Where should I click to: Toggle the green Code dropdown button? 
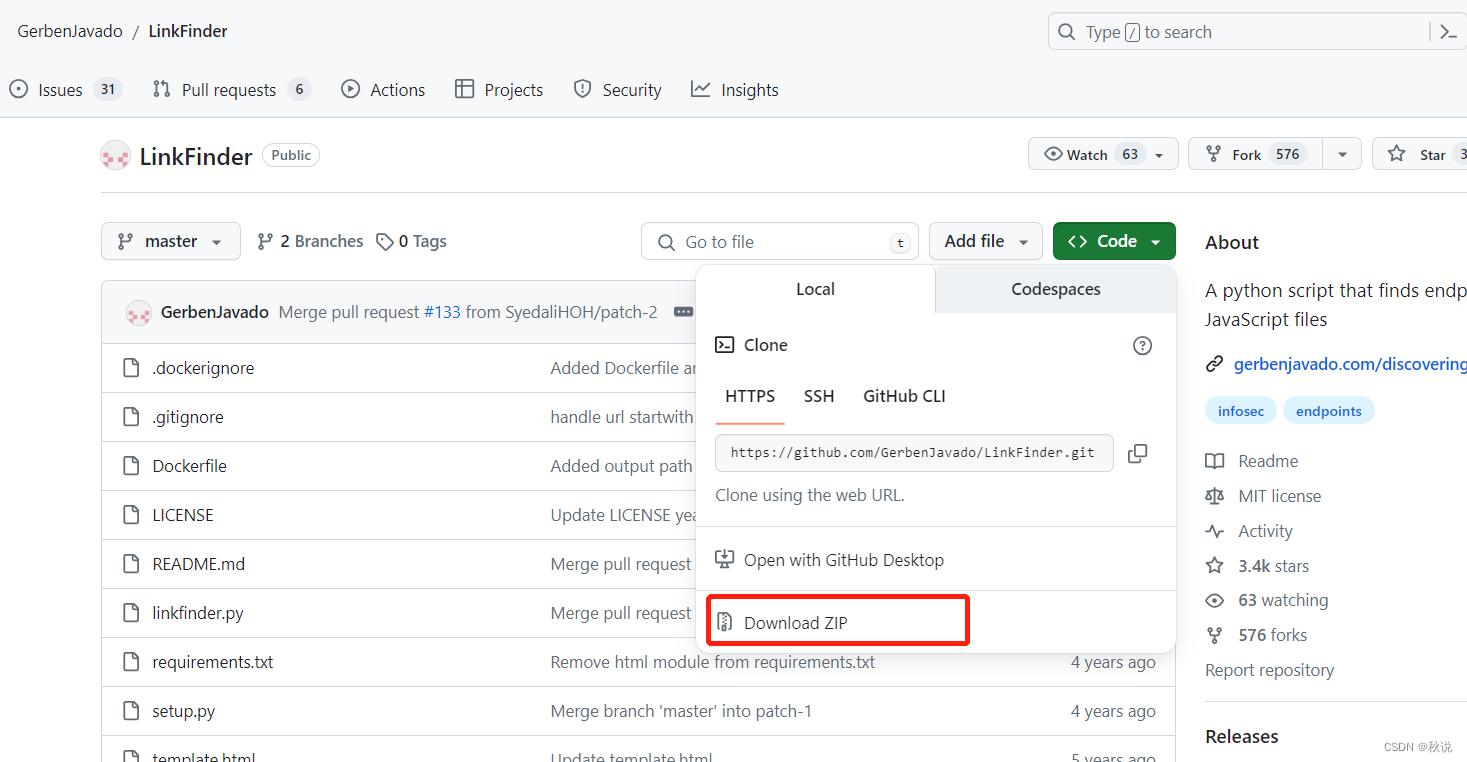coord(1114,241)
